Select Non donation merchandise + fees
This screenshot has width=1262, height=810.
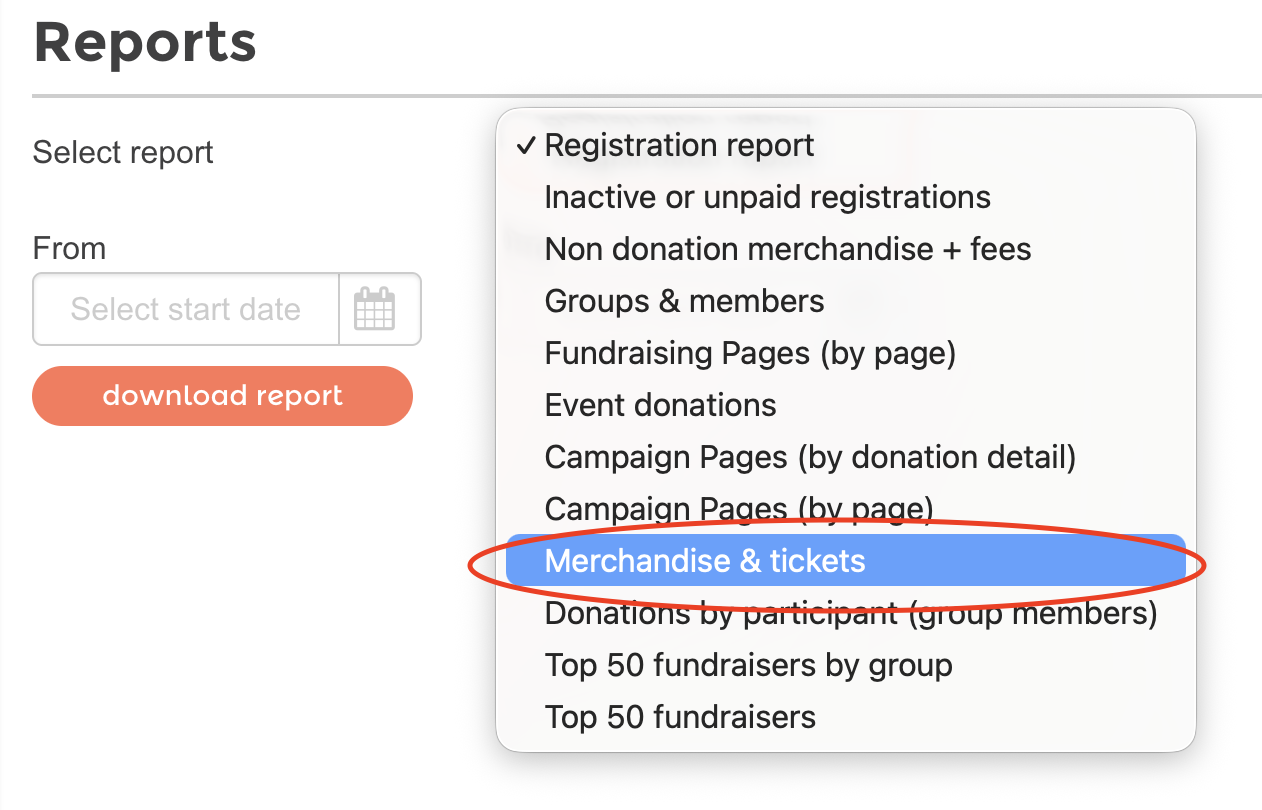coord(845,249)
